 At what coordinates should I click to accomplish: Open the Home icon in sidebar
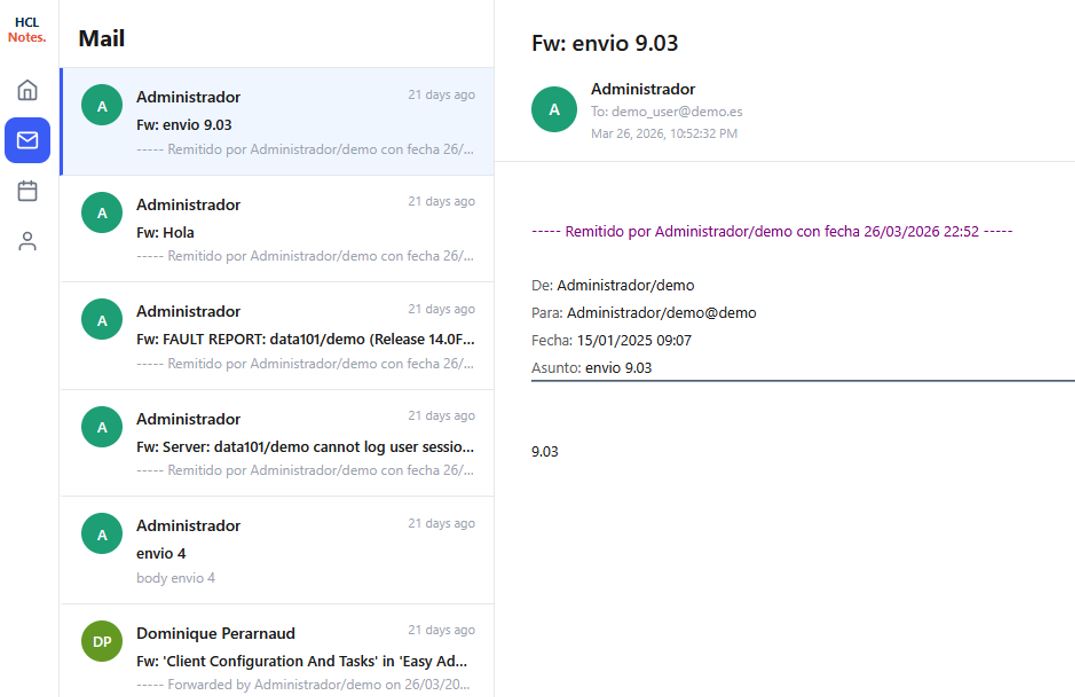coord(28,90)
